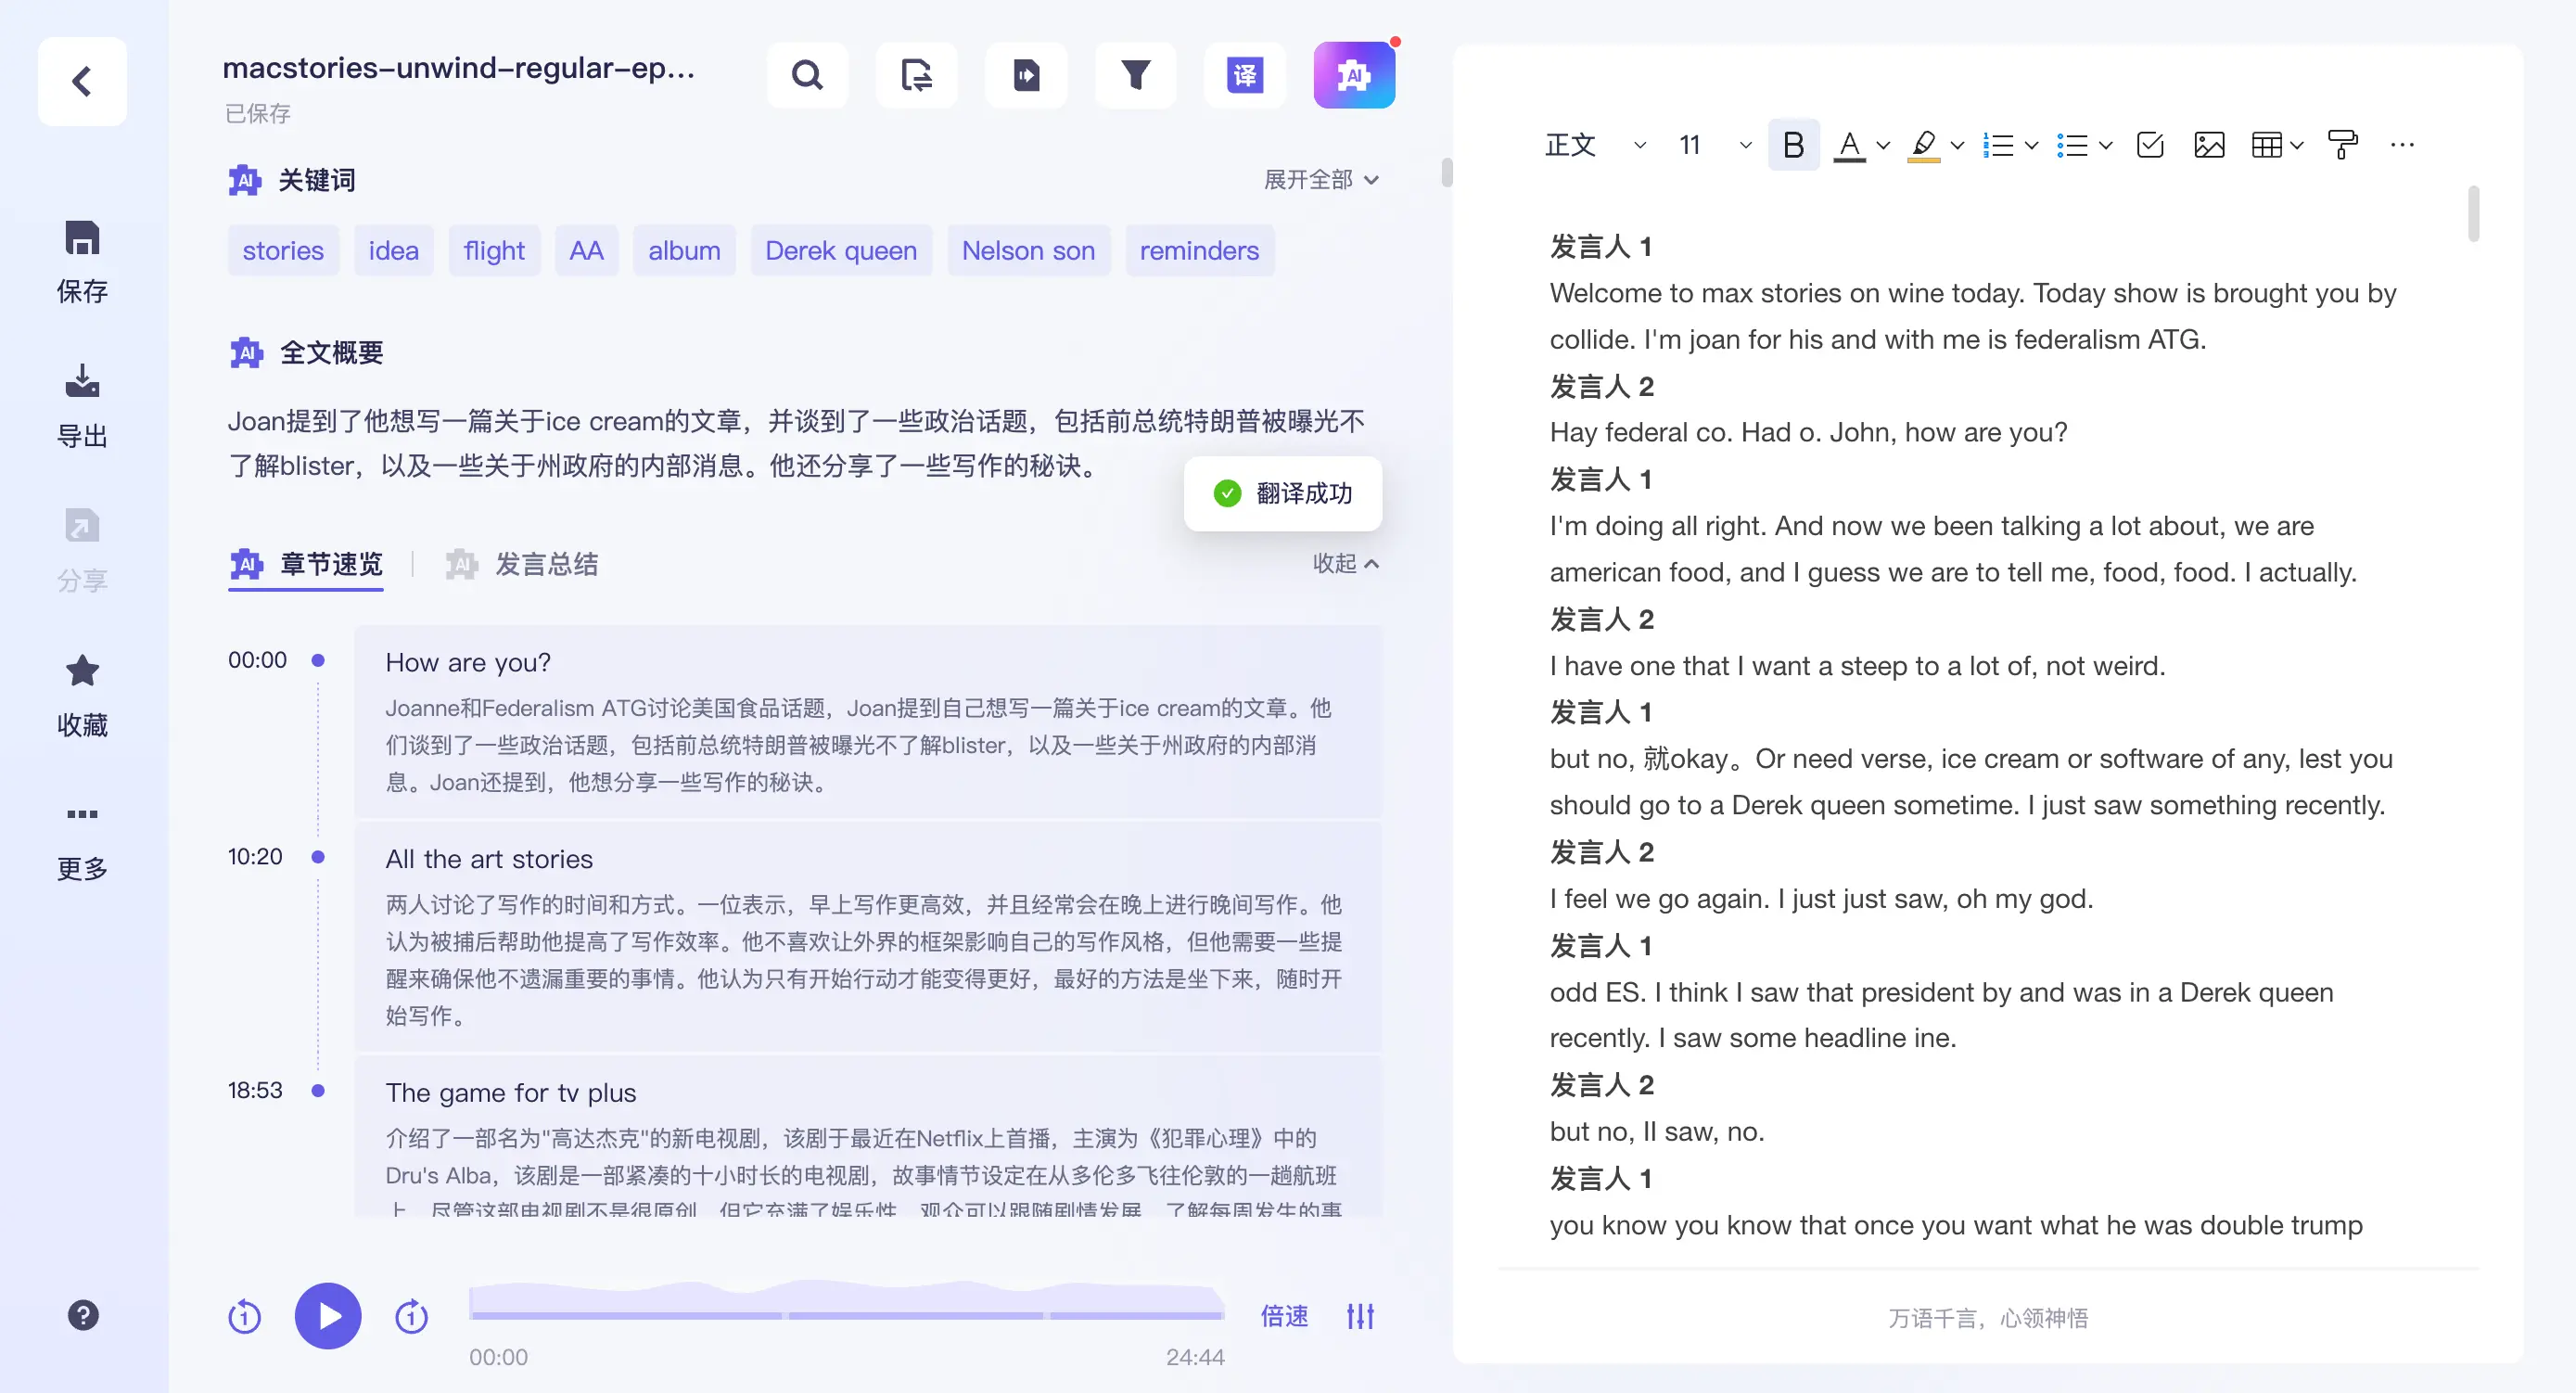Click the filter funnel icon
2576x1393 pixels.
tap(1135, 75)
